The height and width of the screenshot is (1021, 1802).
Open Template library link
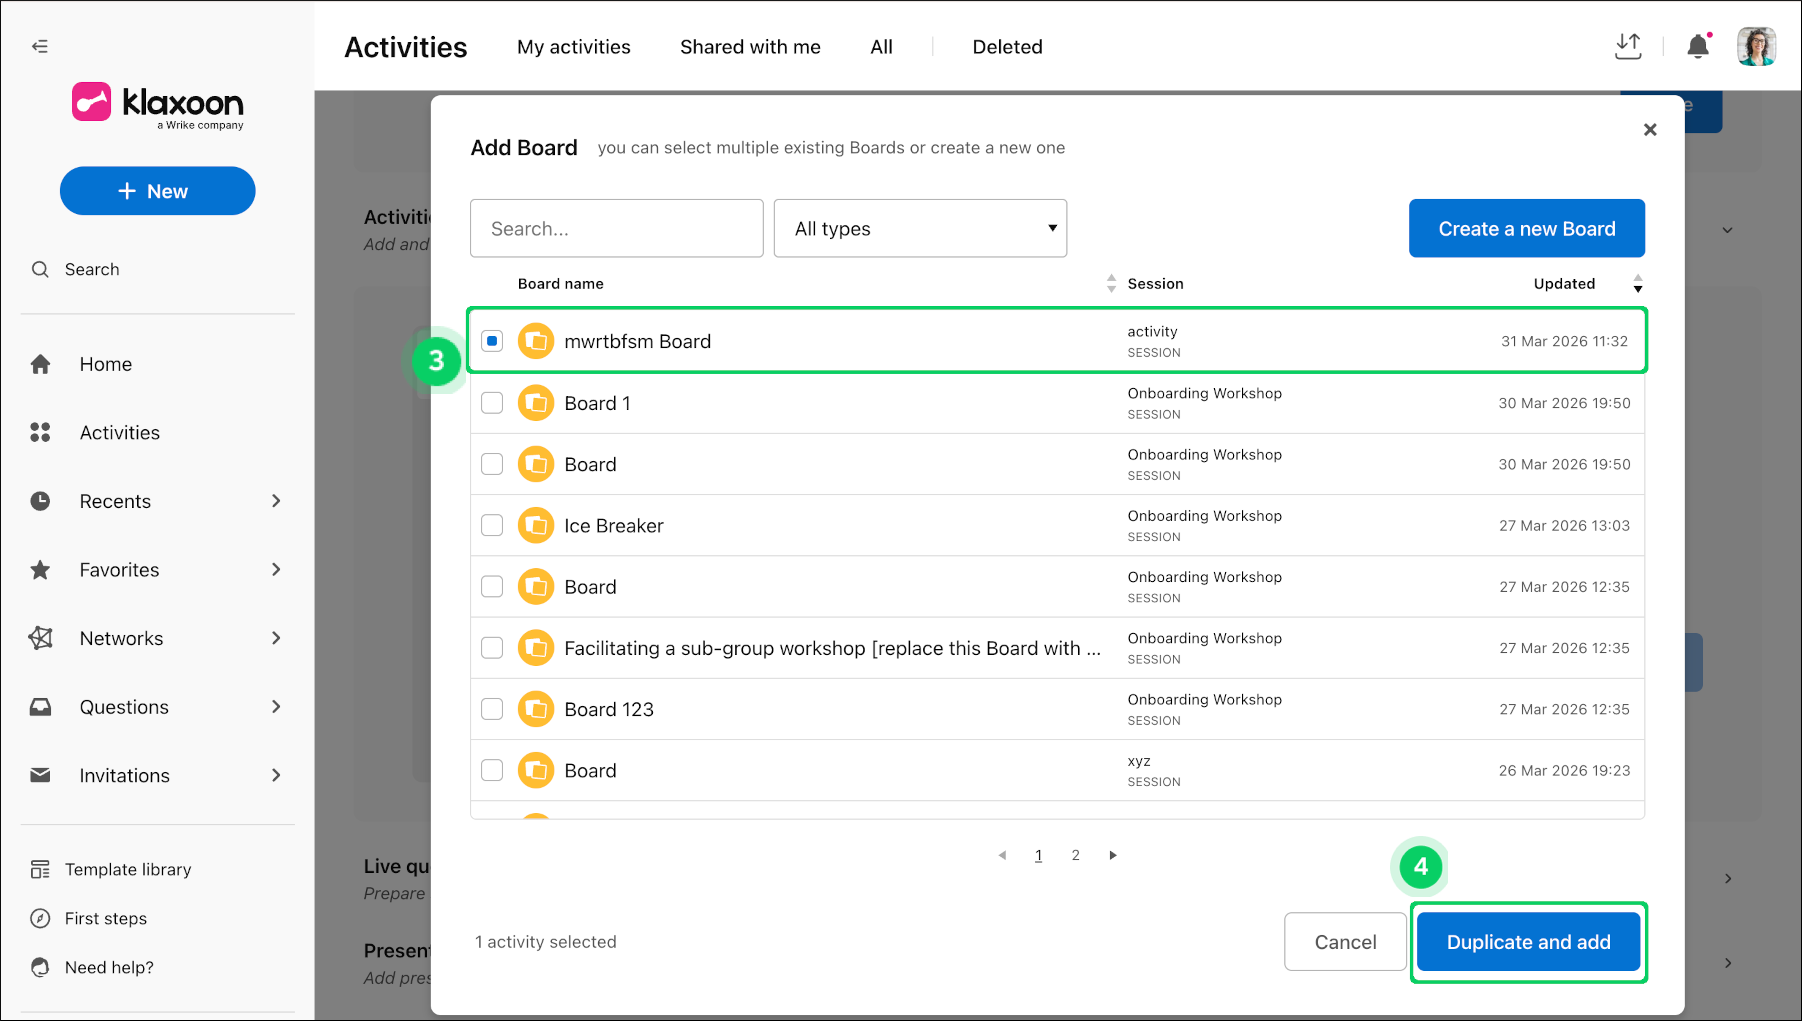click(x=128, y=869)
